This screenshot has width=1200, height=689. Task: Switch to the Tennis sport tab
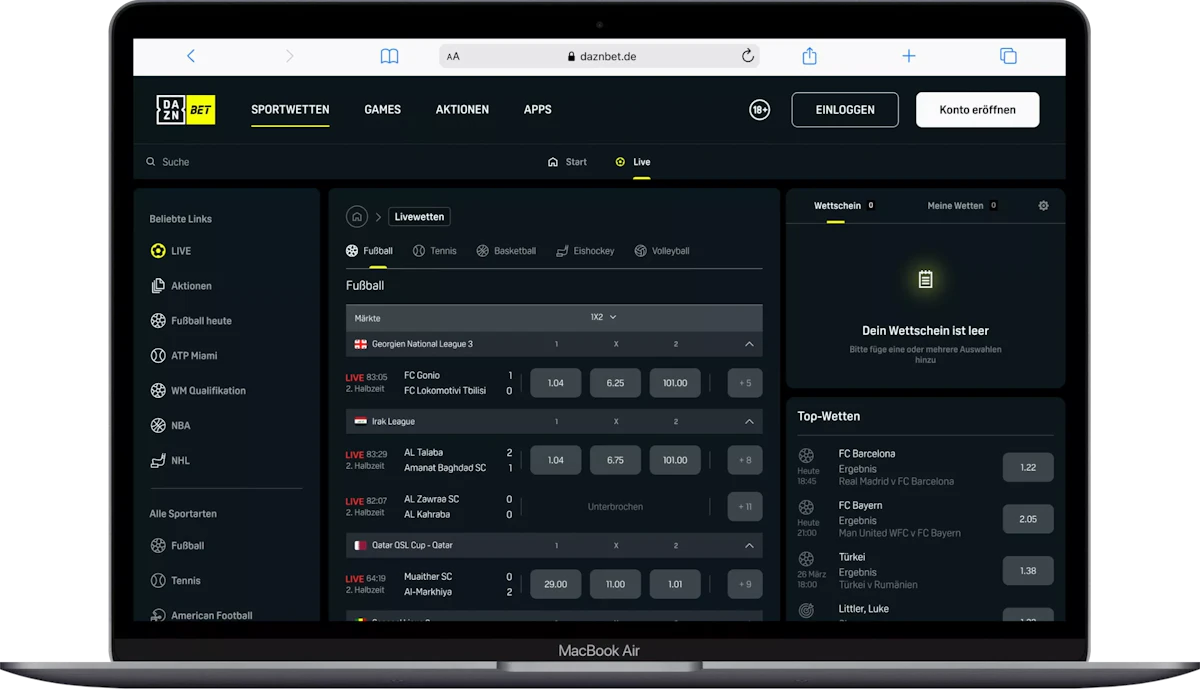click(x=435, y=251)
